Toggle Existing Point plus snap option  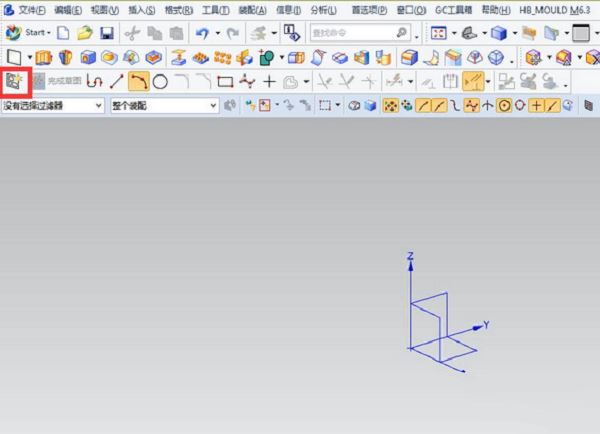click(x=536, y=105)
